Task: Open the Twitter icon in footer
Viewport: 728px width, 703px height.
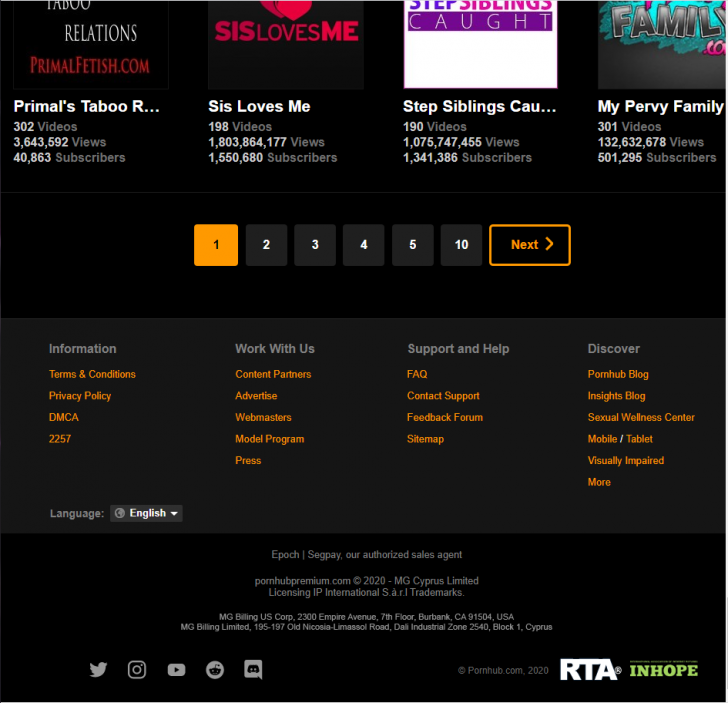Action: coord(98,670)
